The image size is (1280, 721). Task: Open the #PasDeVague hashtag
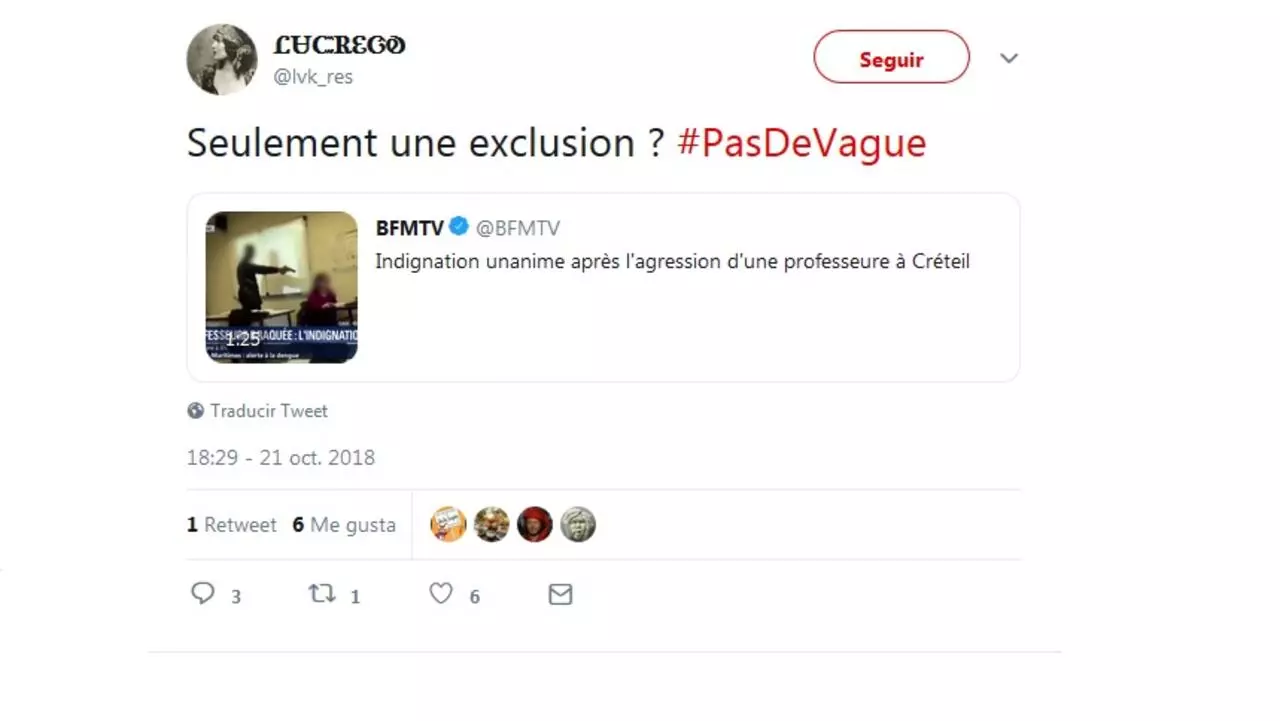[x=802, y=143]
